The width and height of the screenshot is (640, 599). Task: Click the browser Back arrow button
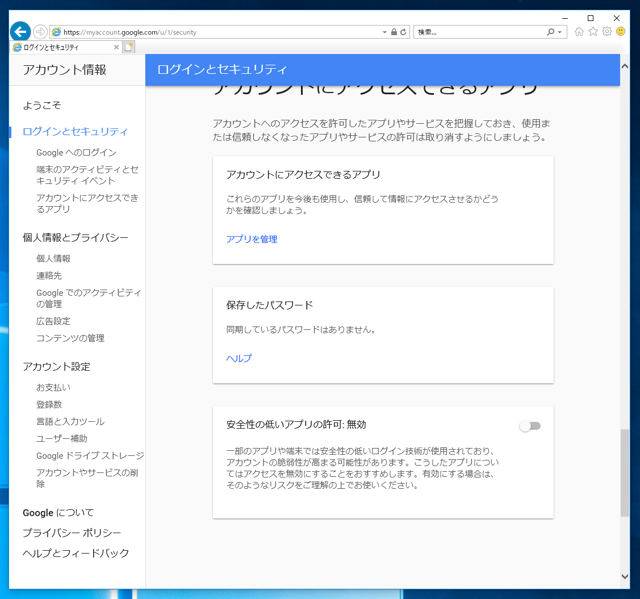[x=20, y=31]
